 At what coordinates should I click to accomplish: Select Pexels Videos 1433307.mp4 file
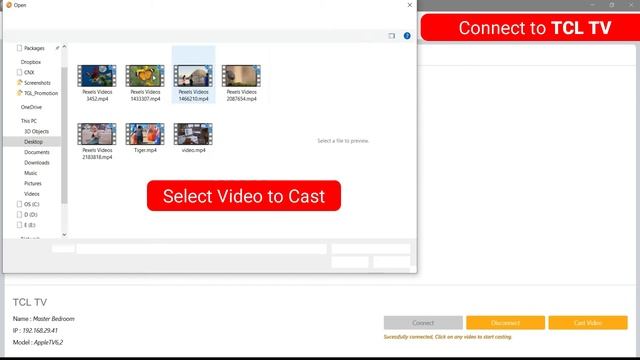145,83
